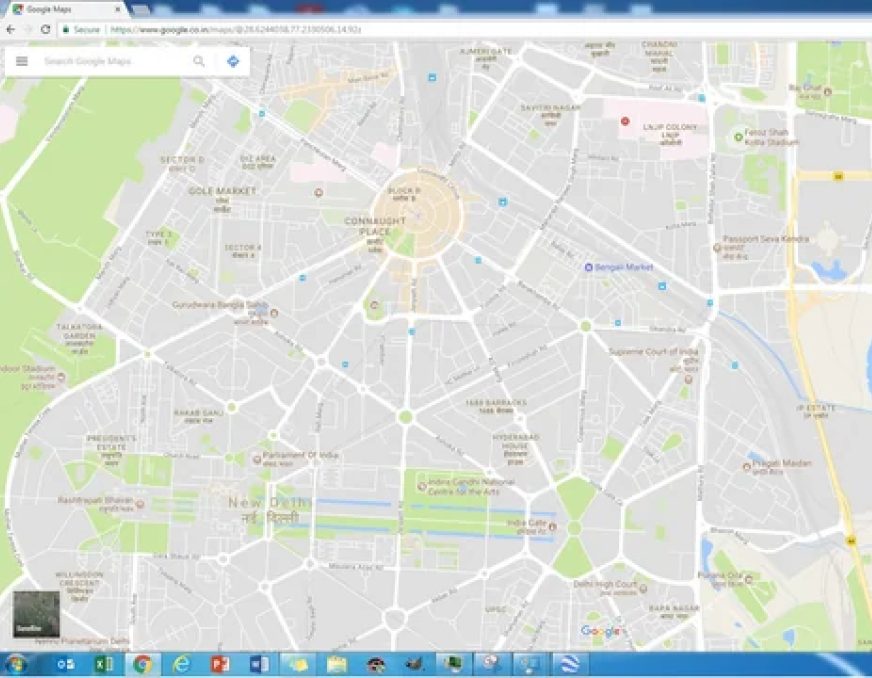Screen dimensions: 872x678
Task: Click the Willingdon Crescent label
Action: (80, 579)
